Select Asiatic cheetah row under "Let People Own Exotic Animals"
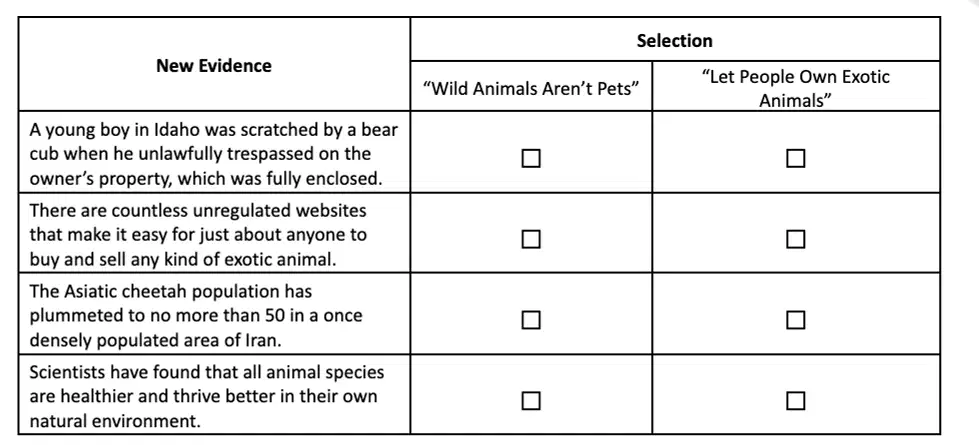The height and width of the screenshot is (445, 979). (795, 320)
